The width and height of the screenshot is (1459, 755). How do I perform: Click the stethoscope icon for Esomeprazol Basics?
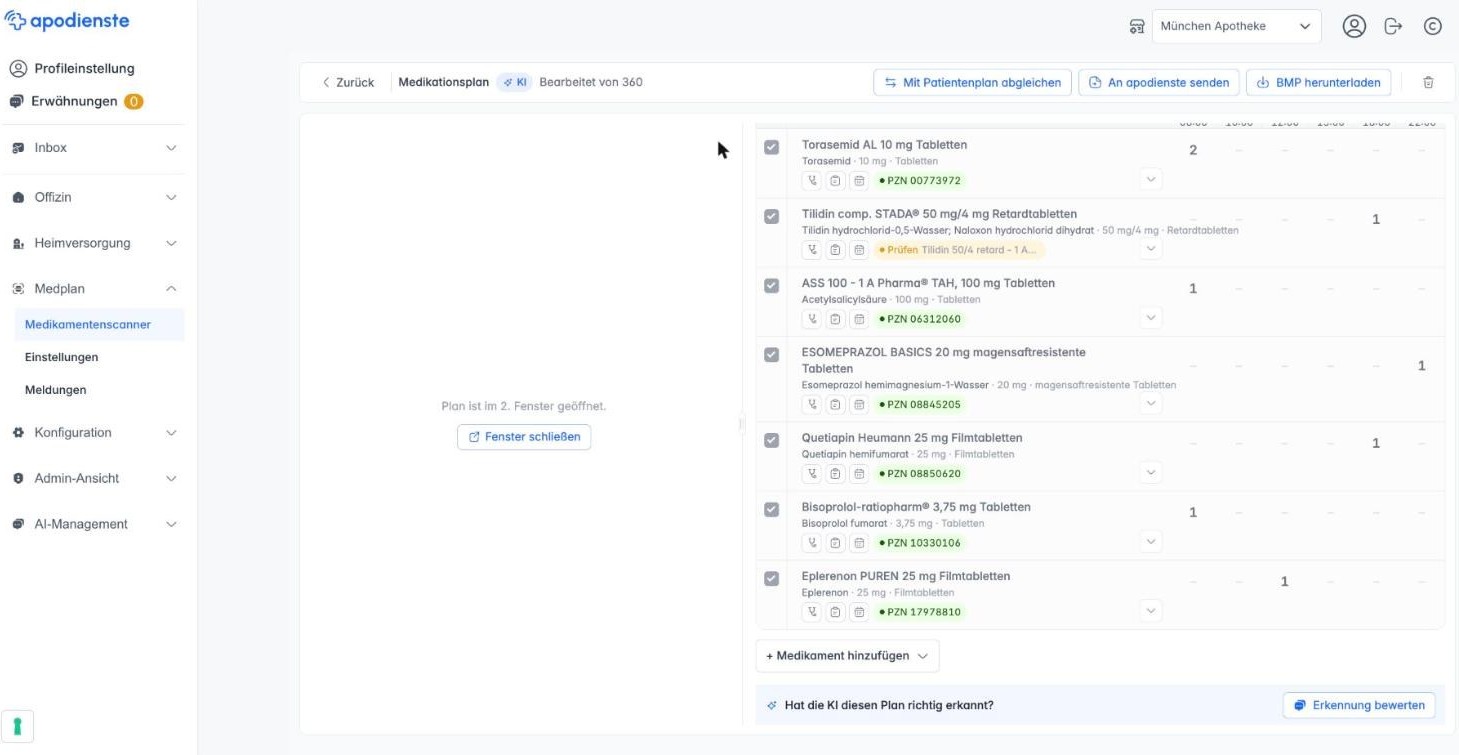click(812, 405)
